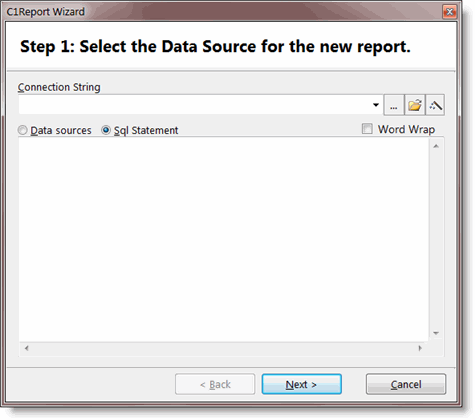Click the disabled Back button
Viewport: 475px width, 420px height.
pyautogui.click(x=215, y=384)
